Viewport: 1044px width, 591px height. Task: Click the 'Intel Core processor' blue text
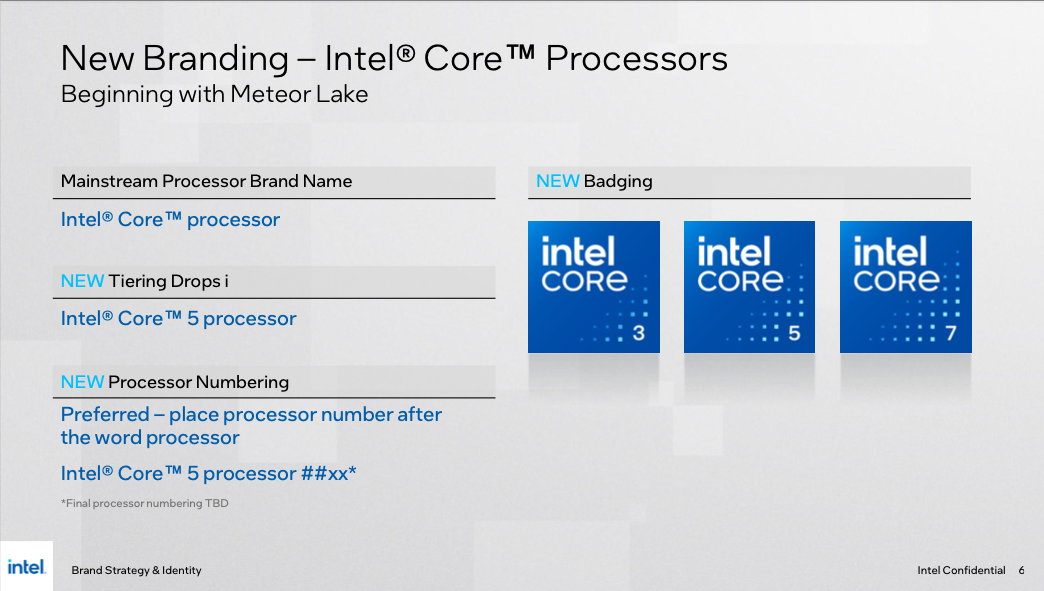point(170,220)
